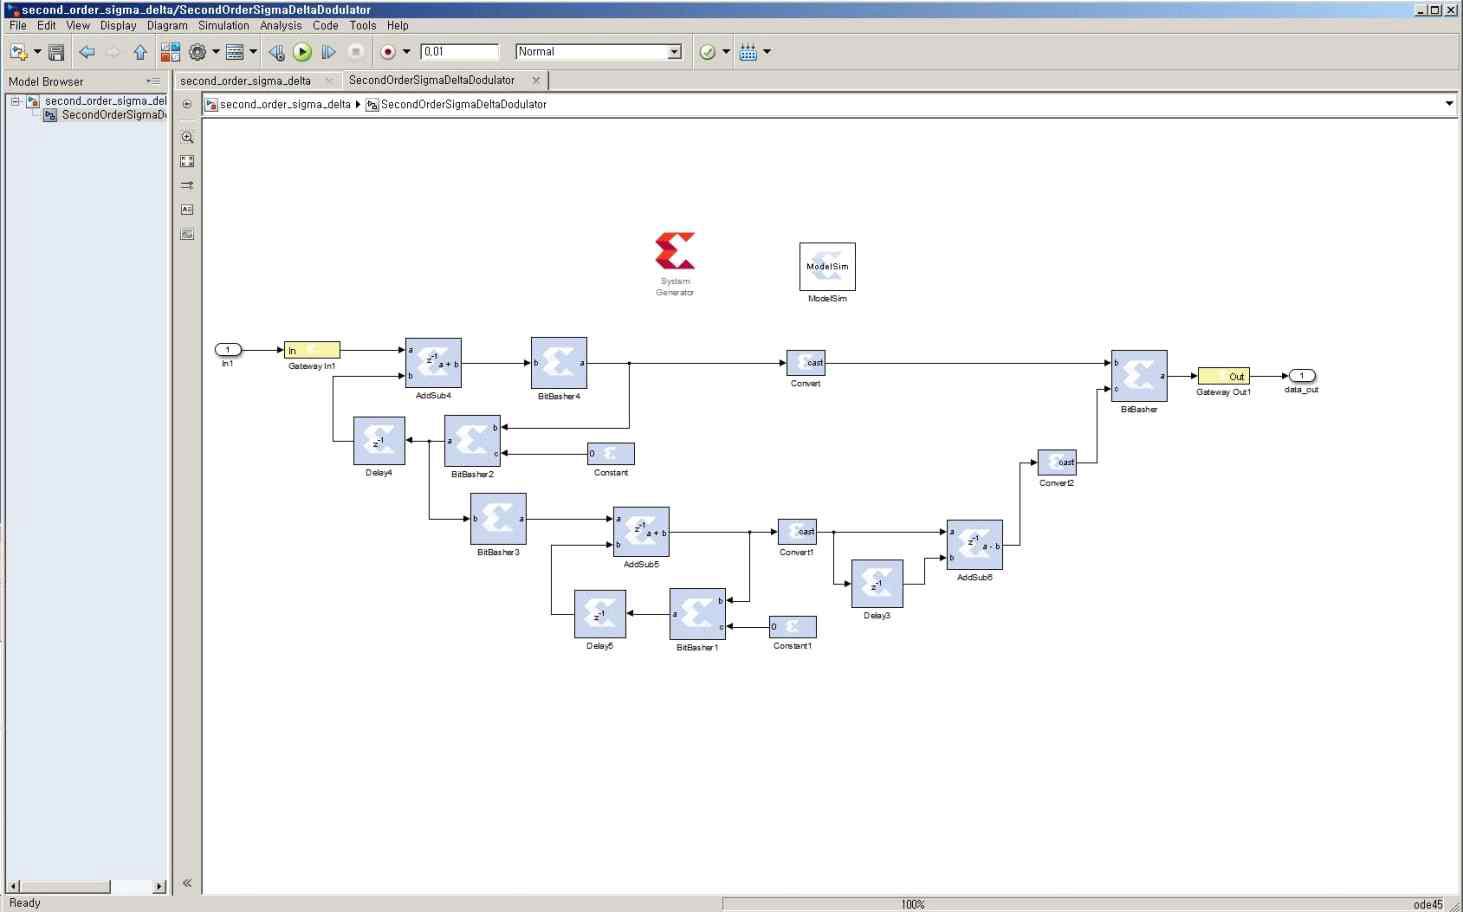
Task: Open dropdown arrow next to configuration gear
Action: [x=215, y=52]
